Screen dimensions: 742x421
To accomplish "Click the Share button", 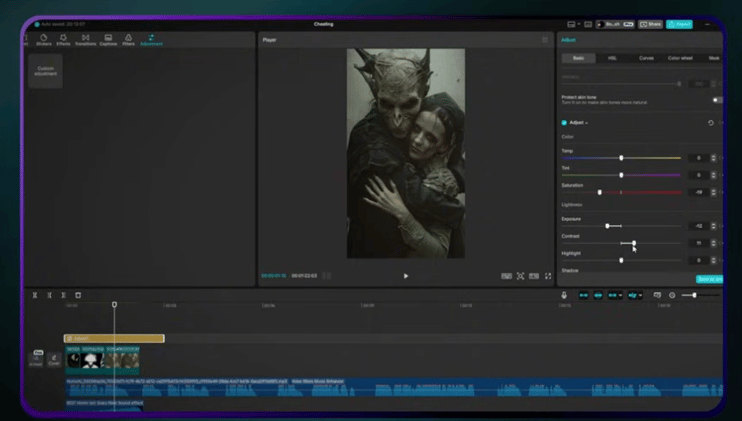I will tap(651, 24).
